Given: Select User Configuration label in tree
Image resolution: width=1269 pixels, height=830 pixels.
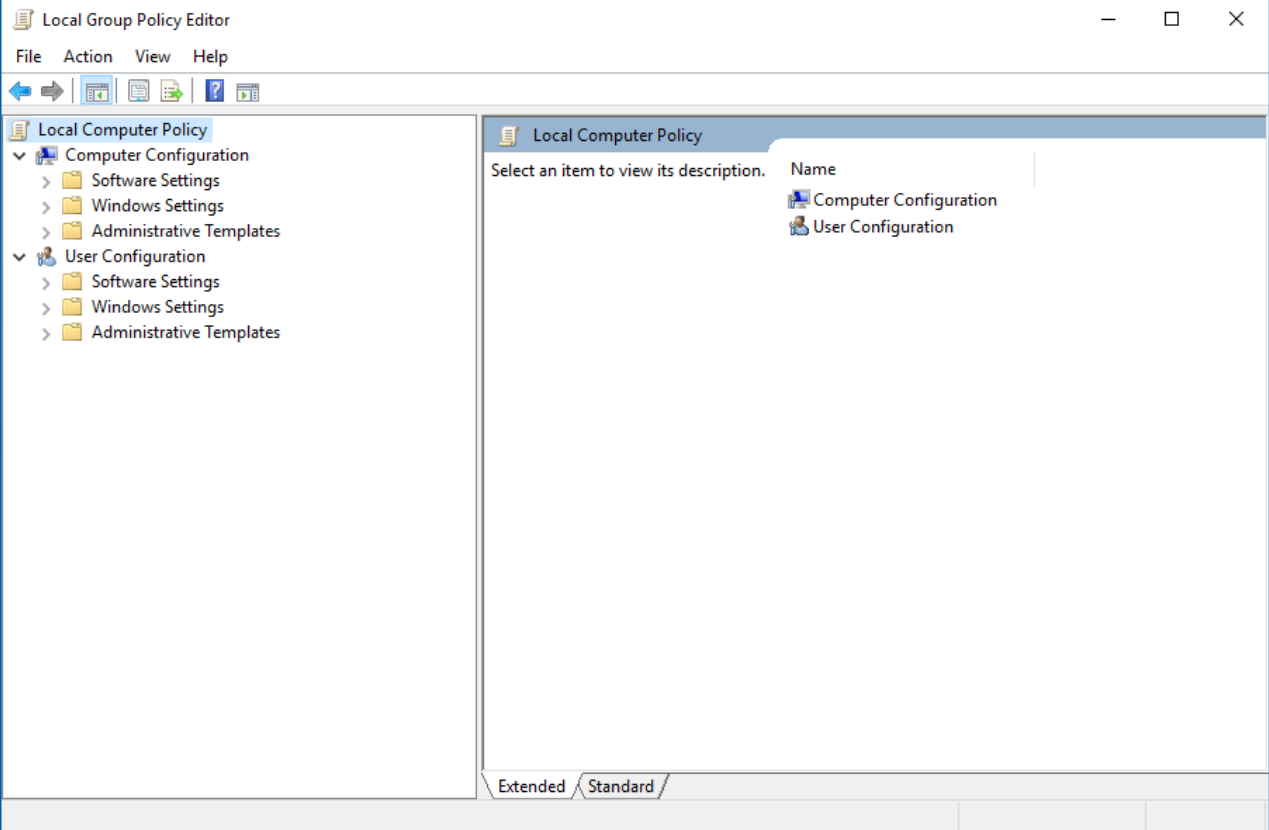Looking at the screenshot, I should click(x=135, y=256).
